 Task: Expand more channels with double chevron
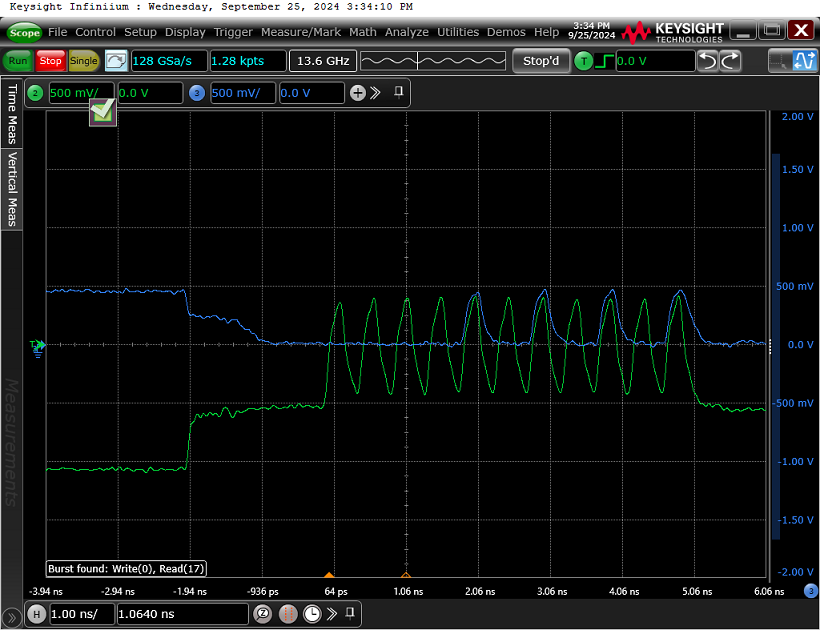coord(375,93)
